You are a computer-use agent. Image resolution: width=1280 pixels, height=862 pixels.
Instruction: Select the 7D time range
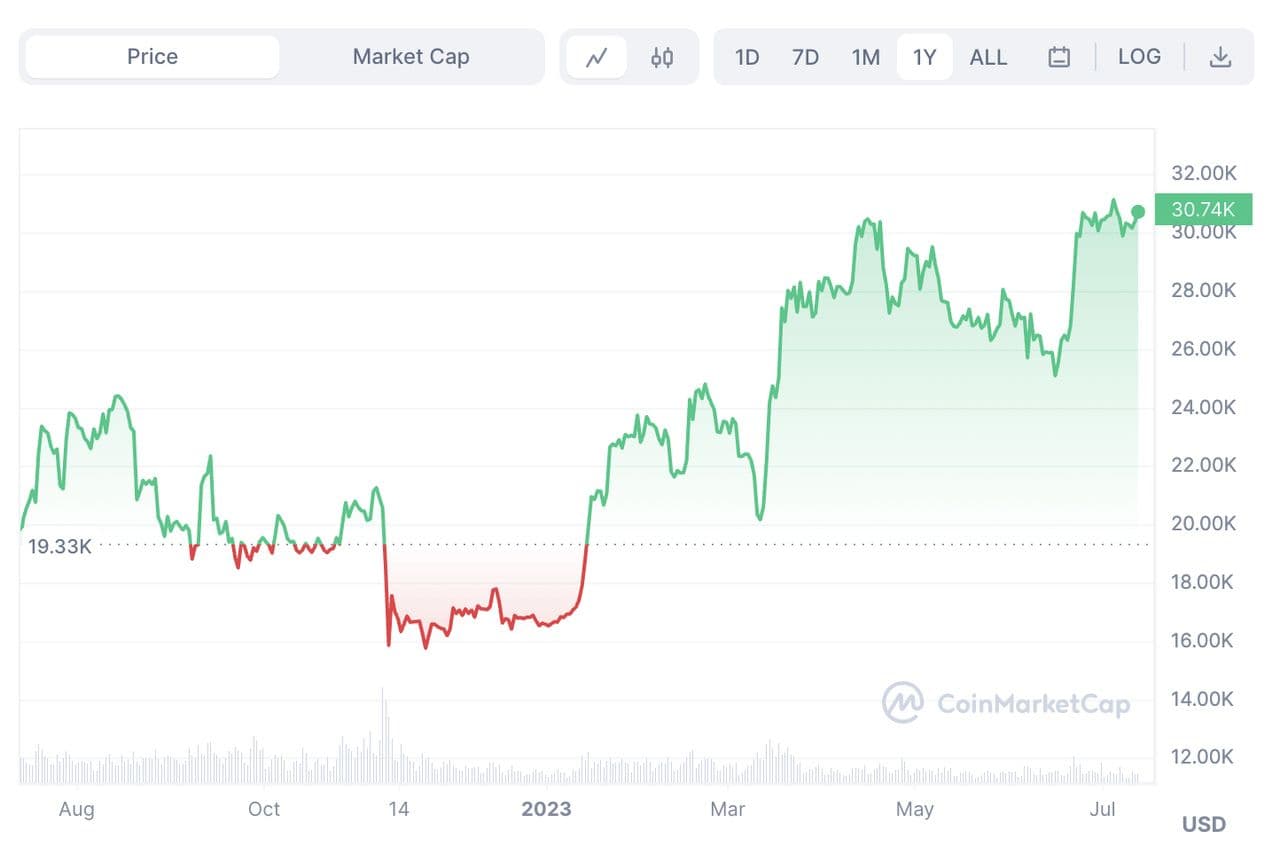coord(805,57)
